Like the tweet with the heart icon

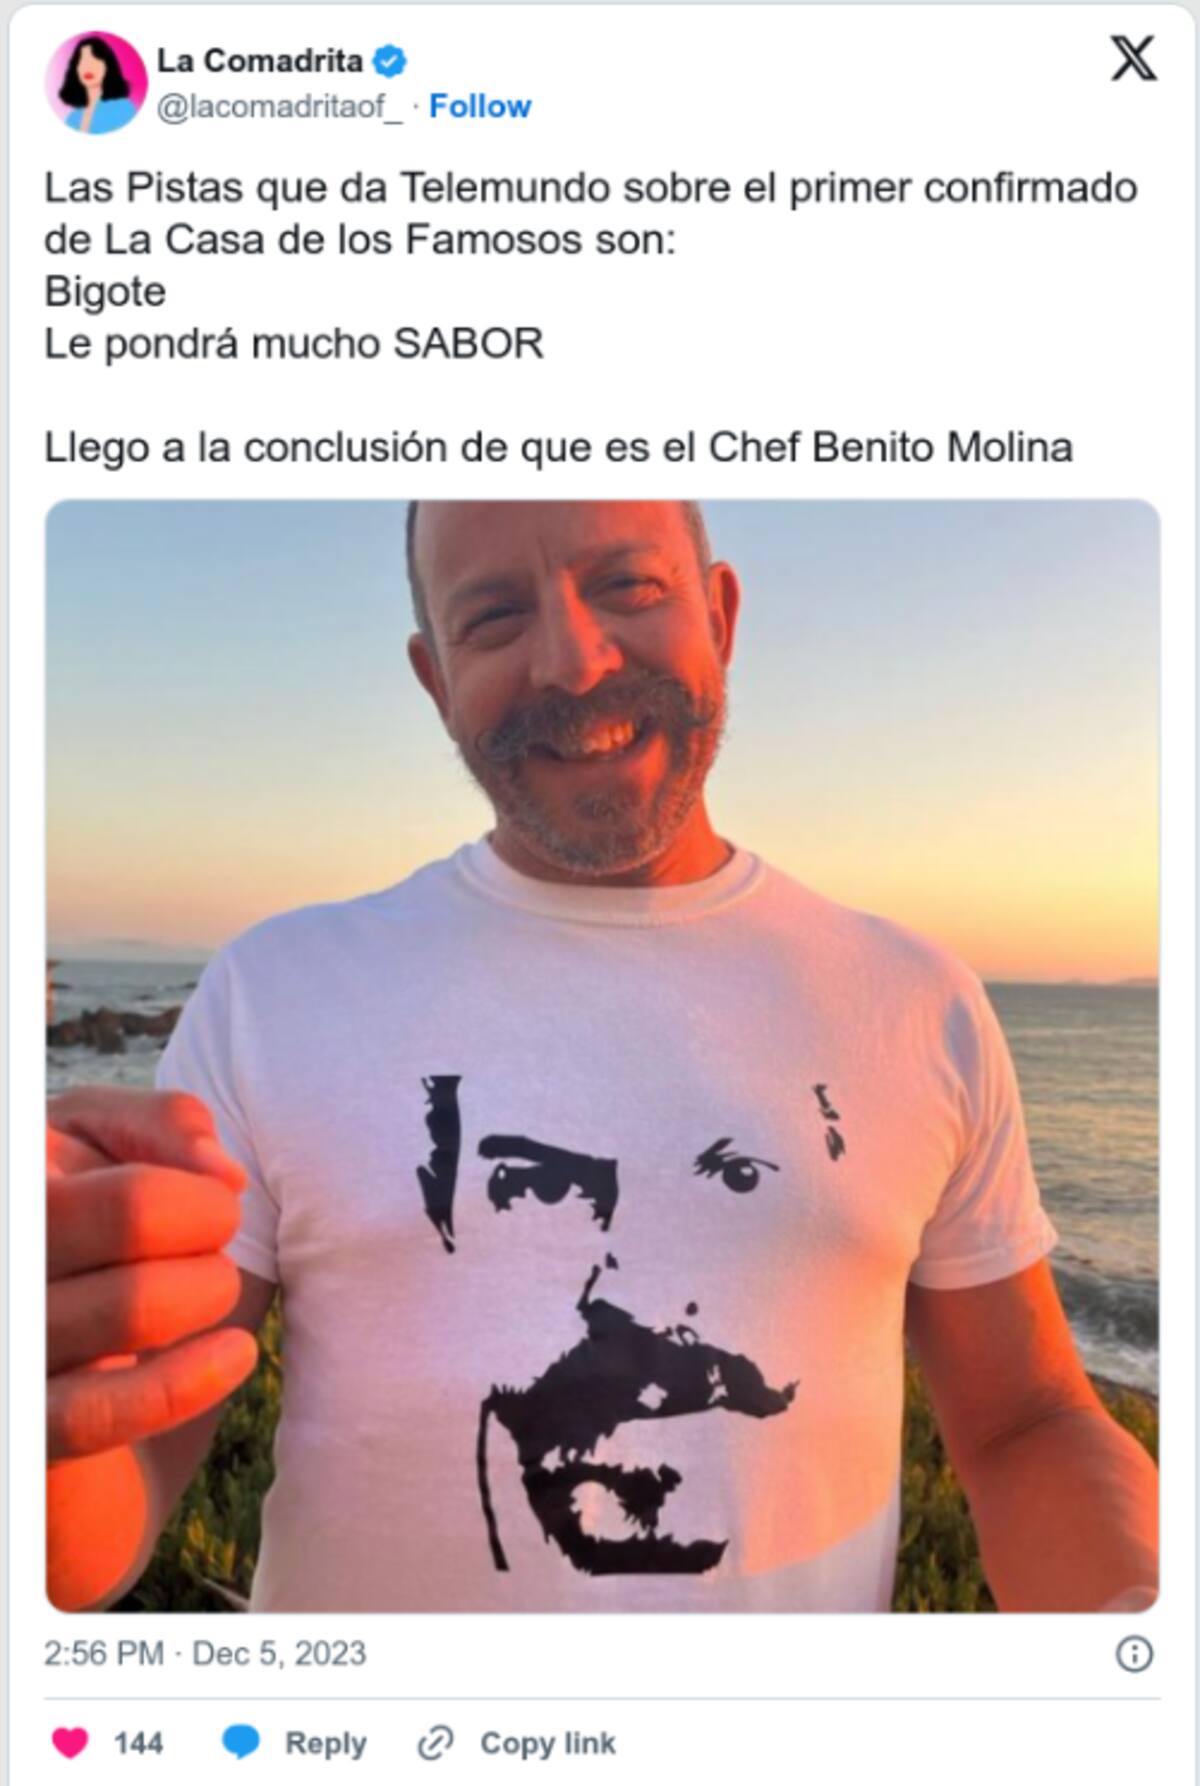[x=70, y=1744]
